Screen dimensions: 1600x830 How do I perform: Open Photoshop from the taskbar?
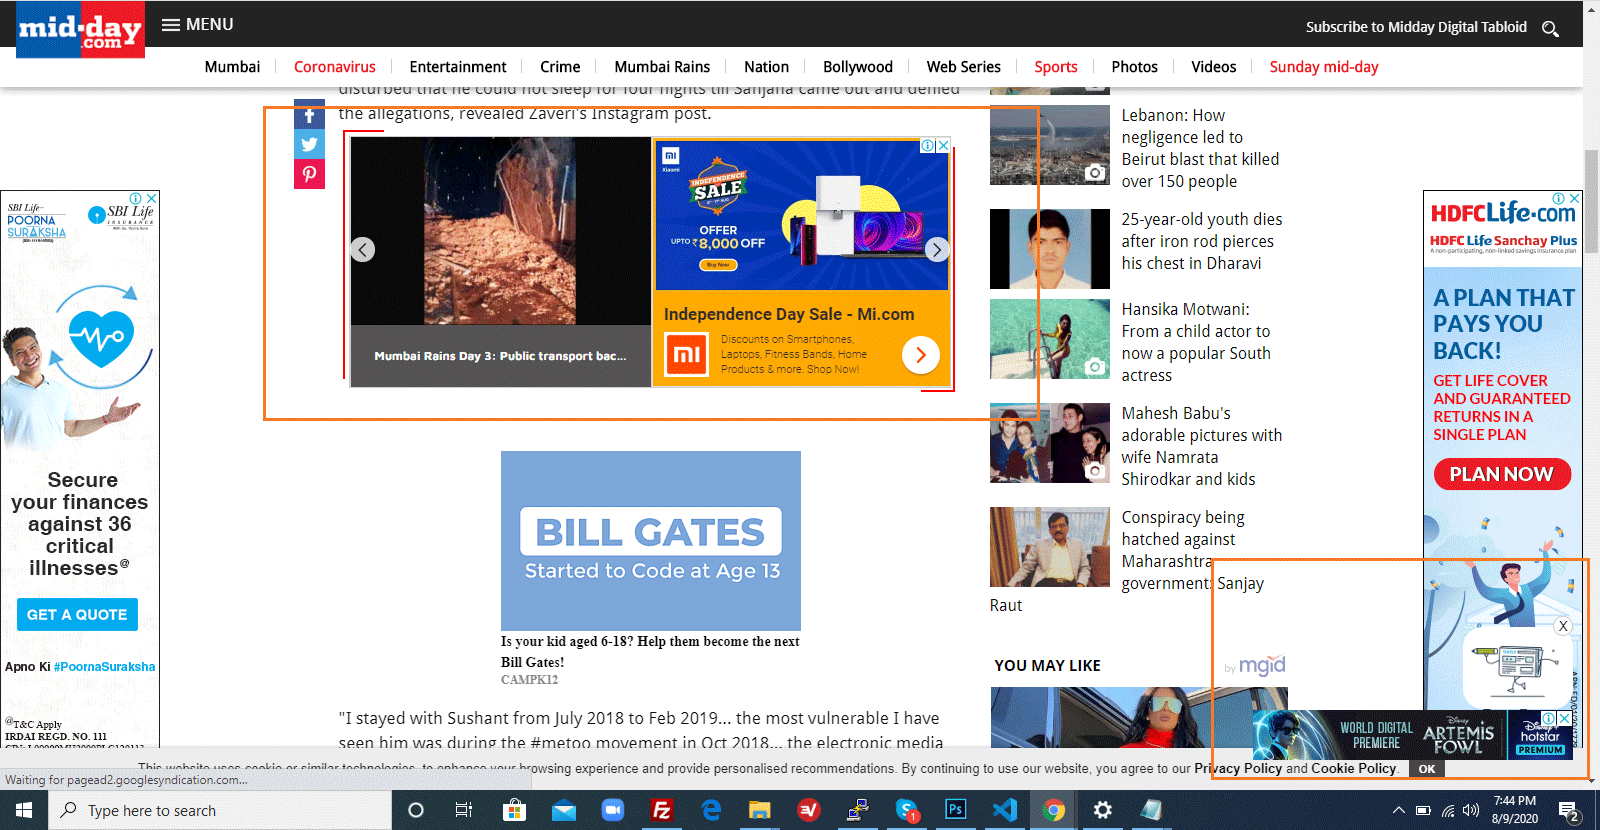pyautogui.click(x=956, y=810)
